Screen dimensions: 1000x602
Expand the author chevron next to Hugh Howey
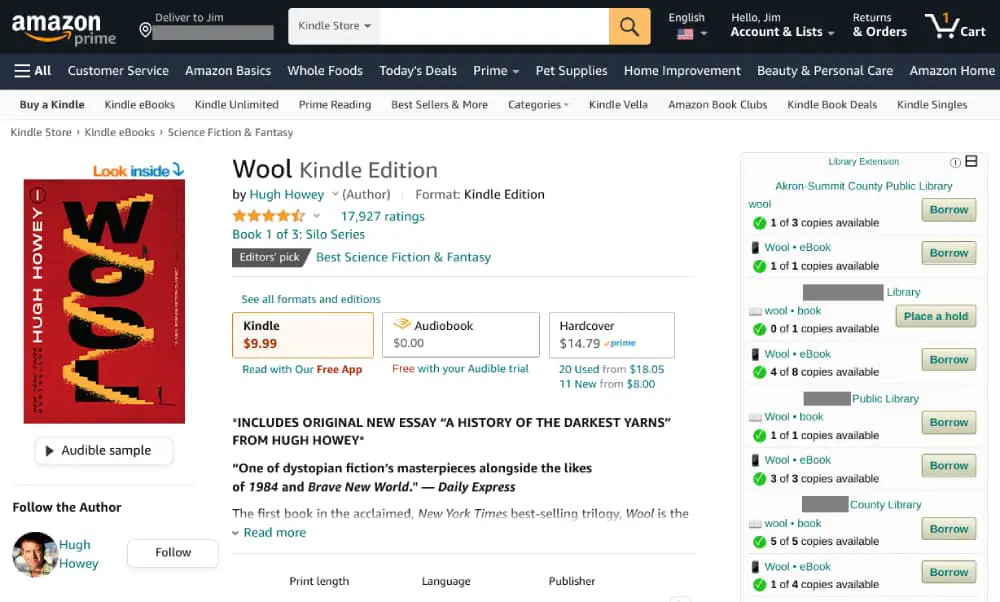tap(335, 194)
